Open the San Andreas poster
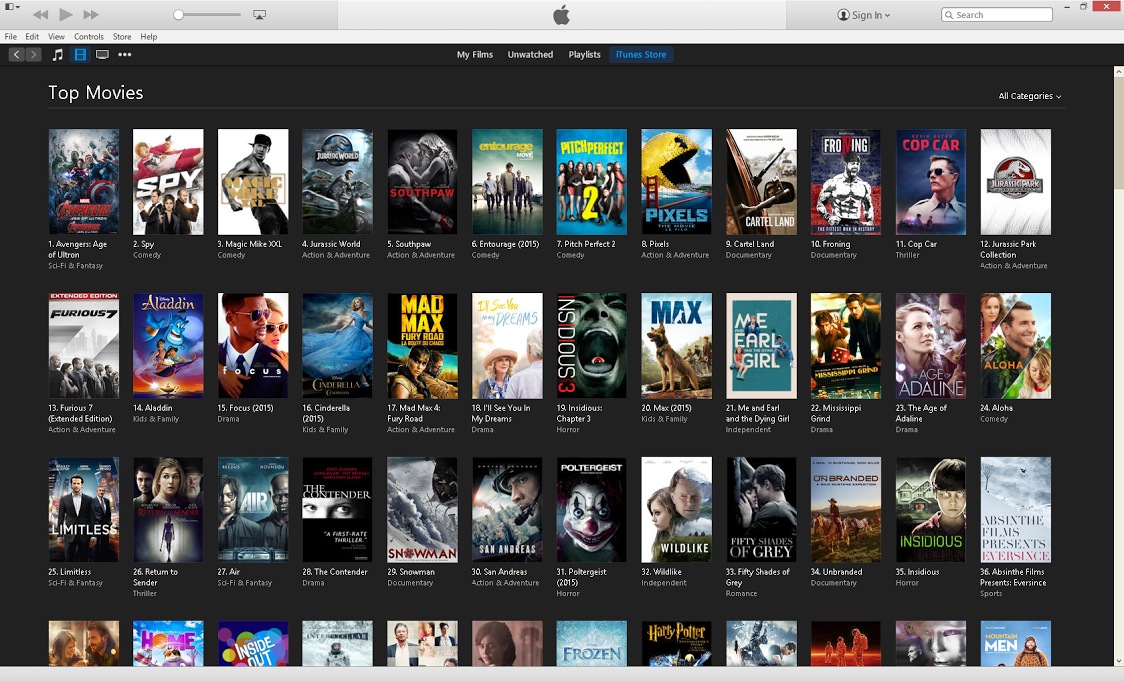This screenshot has height=681, width=1124. pyautogui.click(x=508, y=510)
